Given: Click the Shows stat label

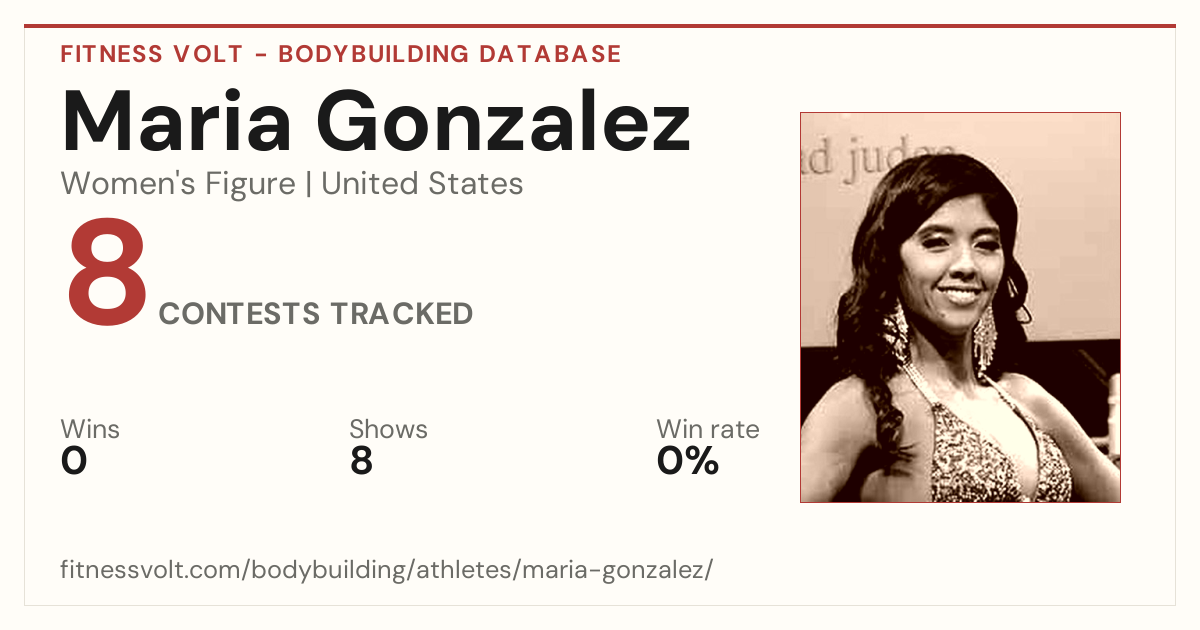Looking at the screenshot, I should coord(388,429).
